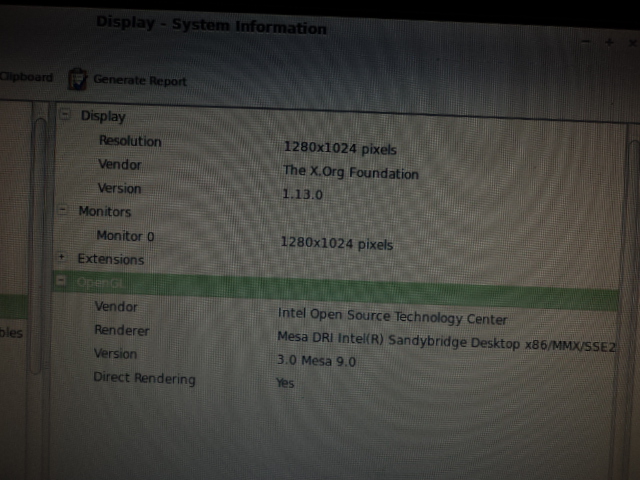
Task: Select the Renderer row label
Action: 122,330
